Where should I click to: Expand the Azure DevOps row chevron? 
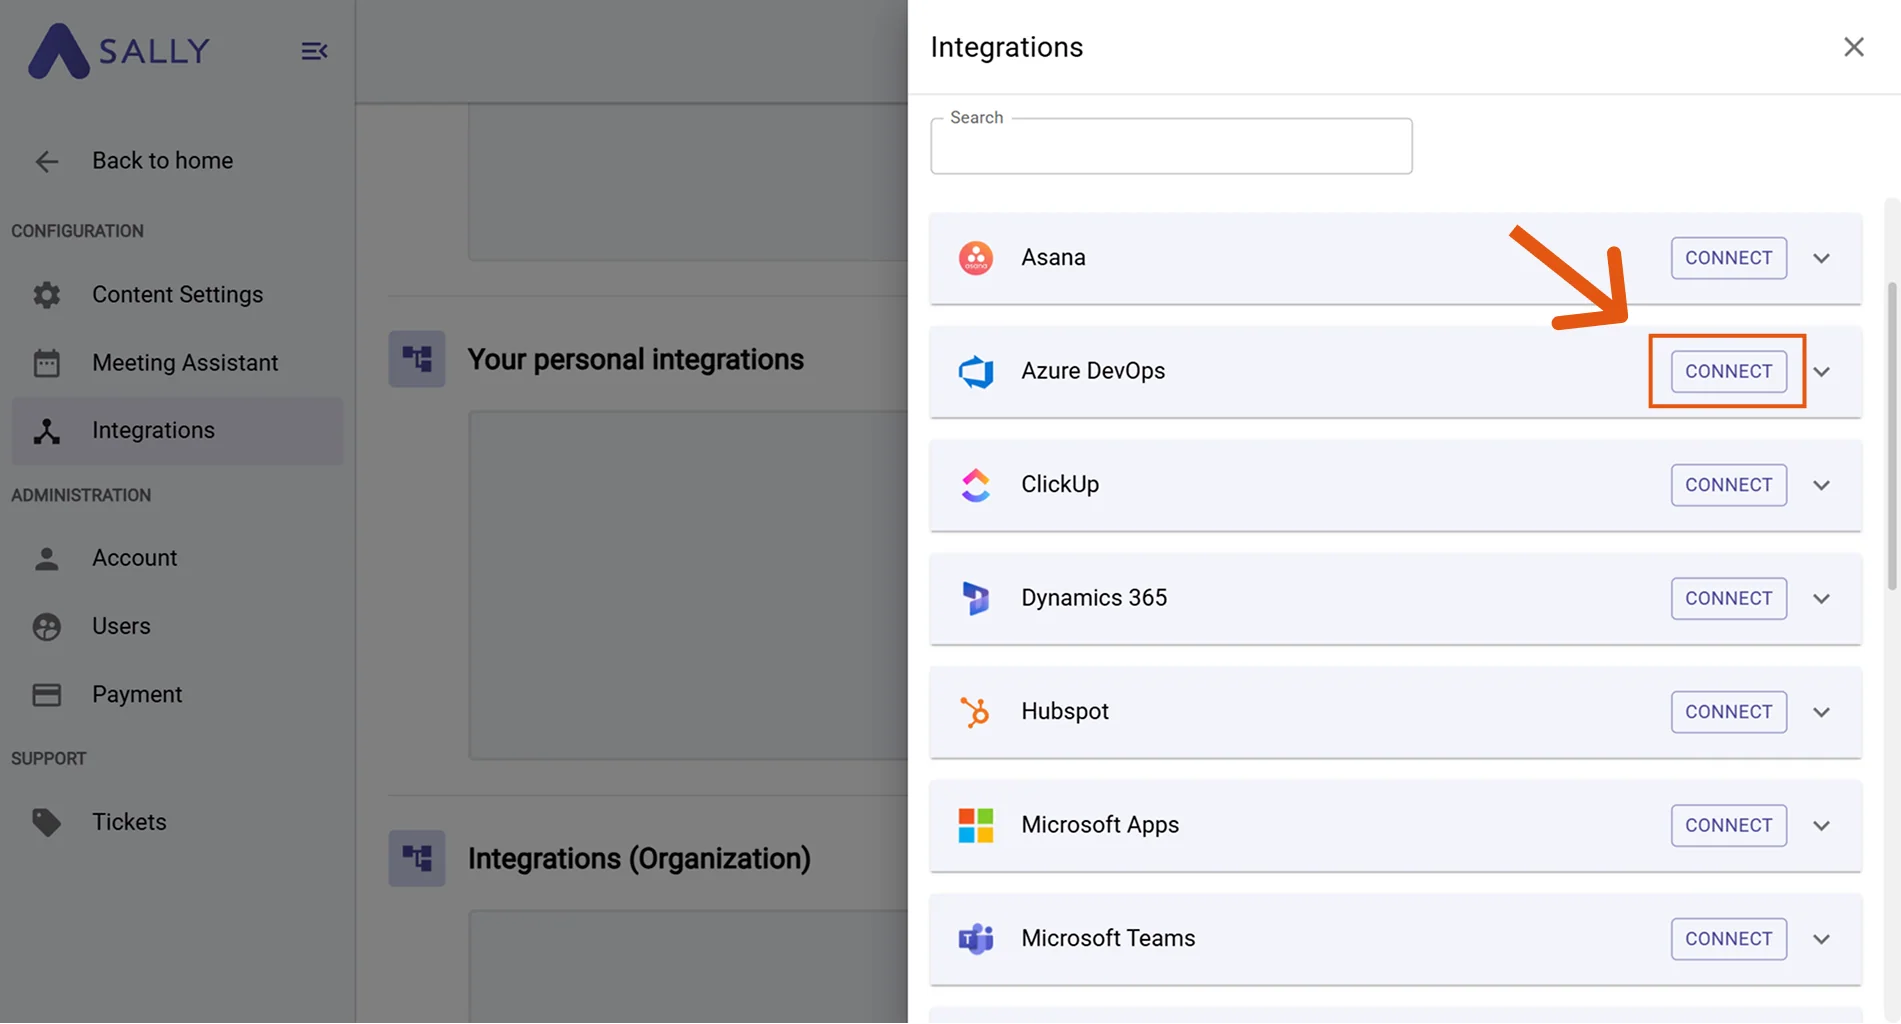click(1822, 372)
